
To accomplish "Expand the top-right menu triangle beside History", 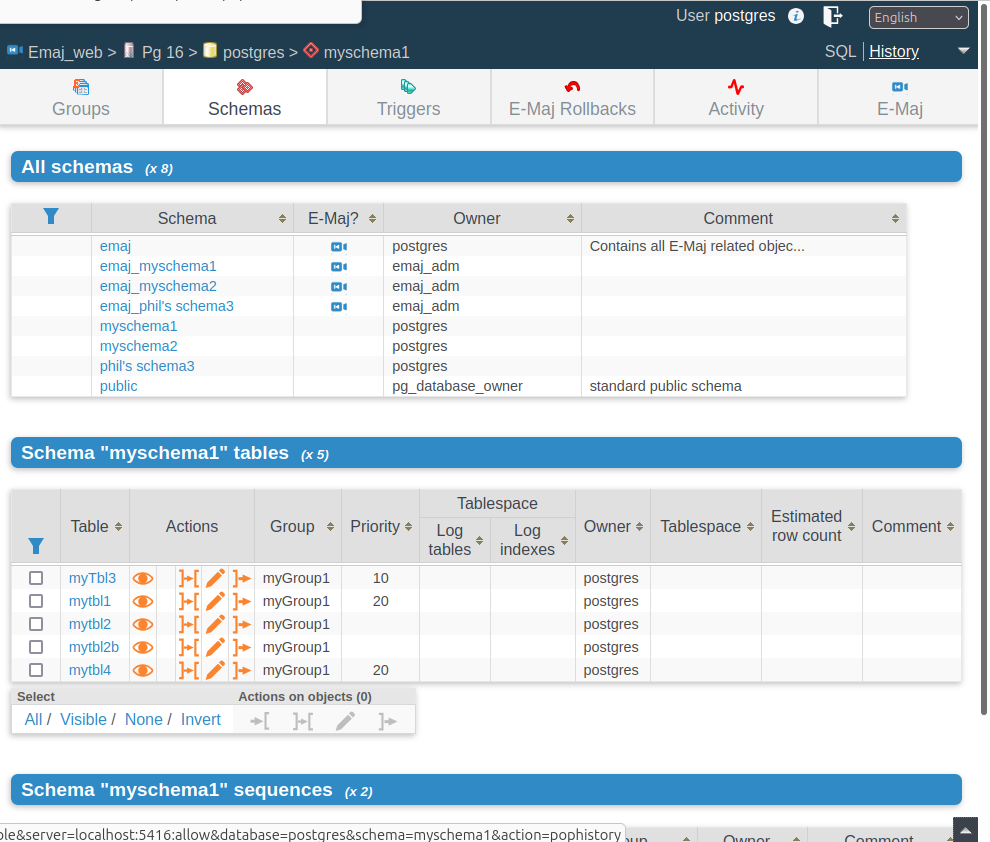I will click(963, 50).
